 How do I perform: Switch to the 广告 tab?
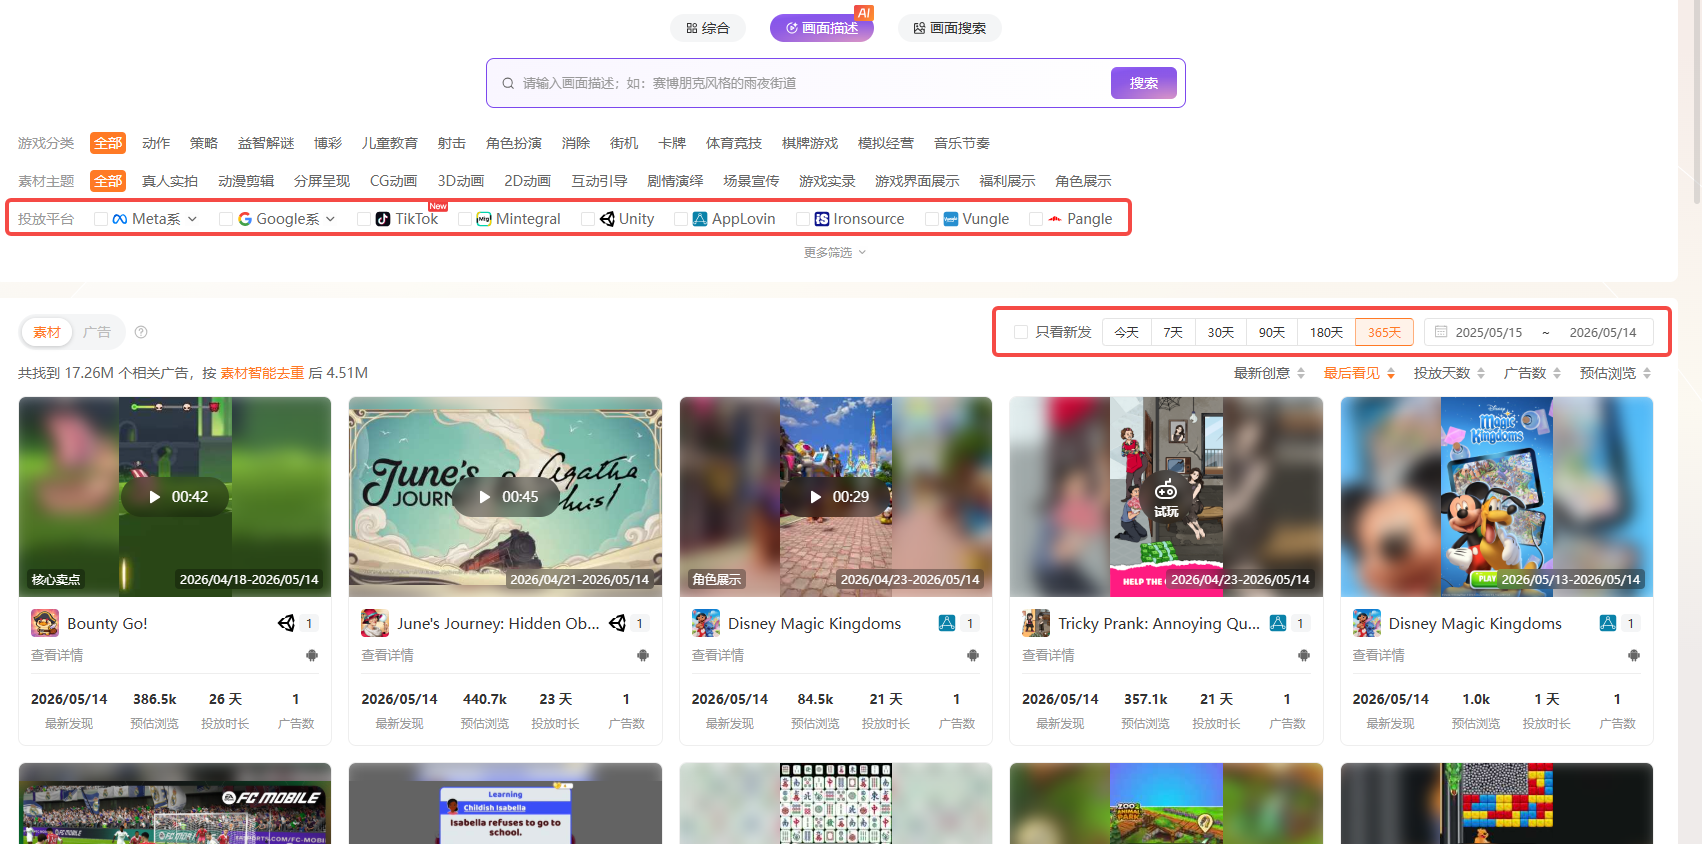click(x=97, y=332)
